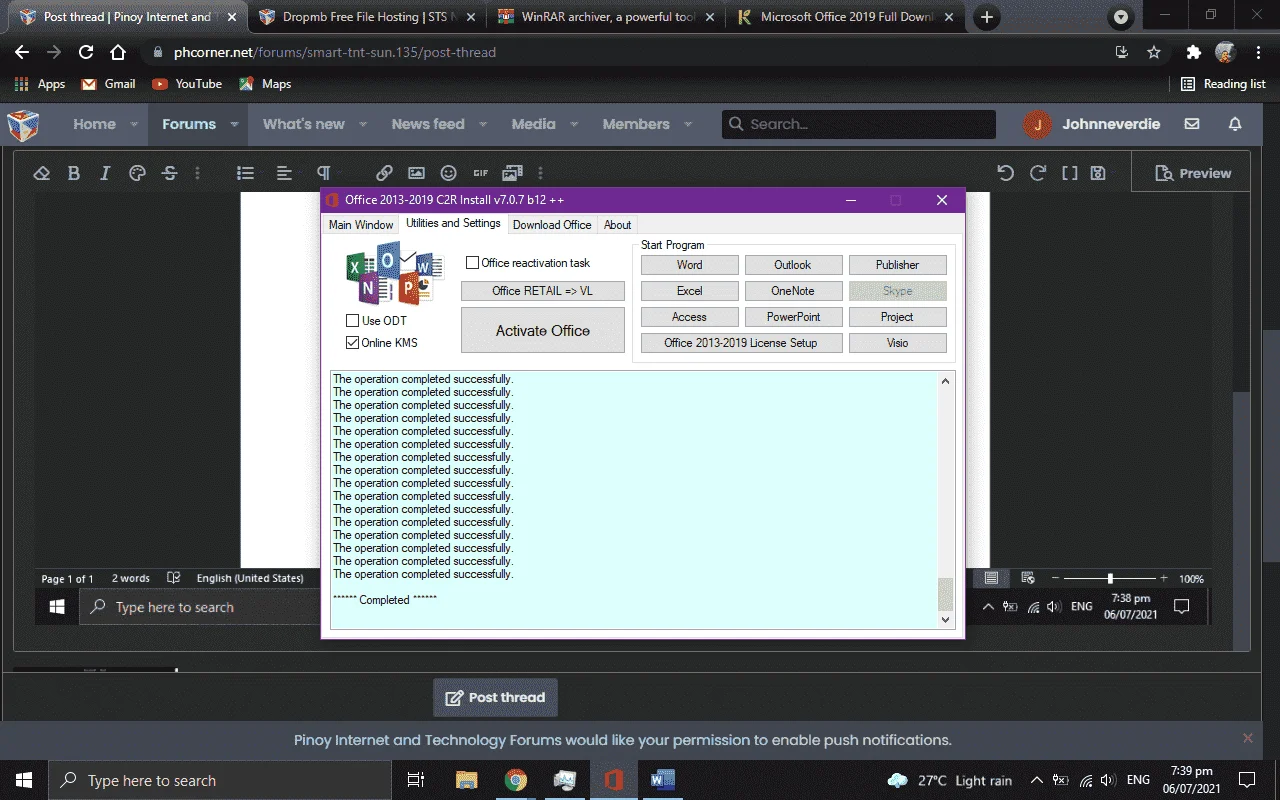Click the GIF icon in editor toolbar

tap(480, 173)
